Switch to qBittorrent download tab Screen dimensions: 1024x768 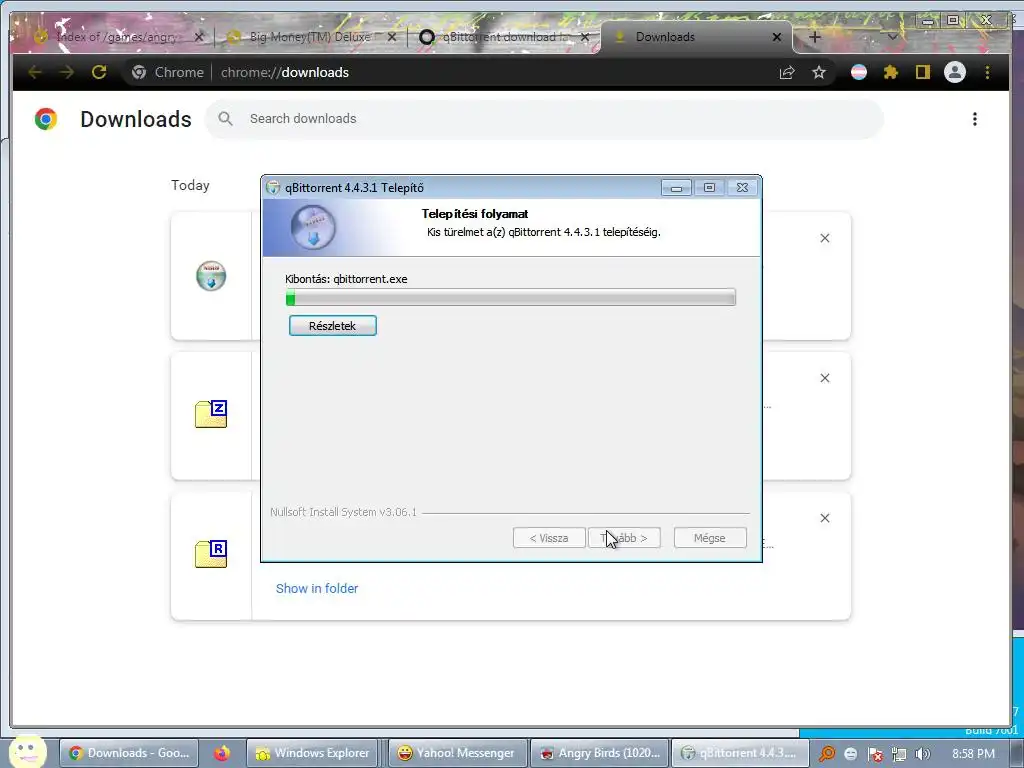click(504, 37)
